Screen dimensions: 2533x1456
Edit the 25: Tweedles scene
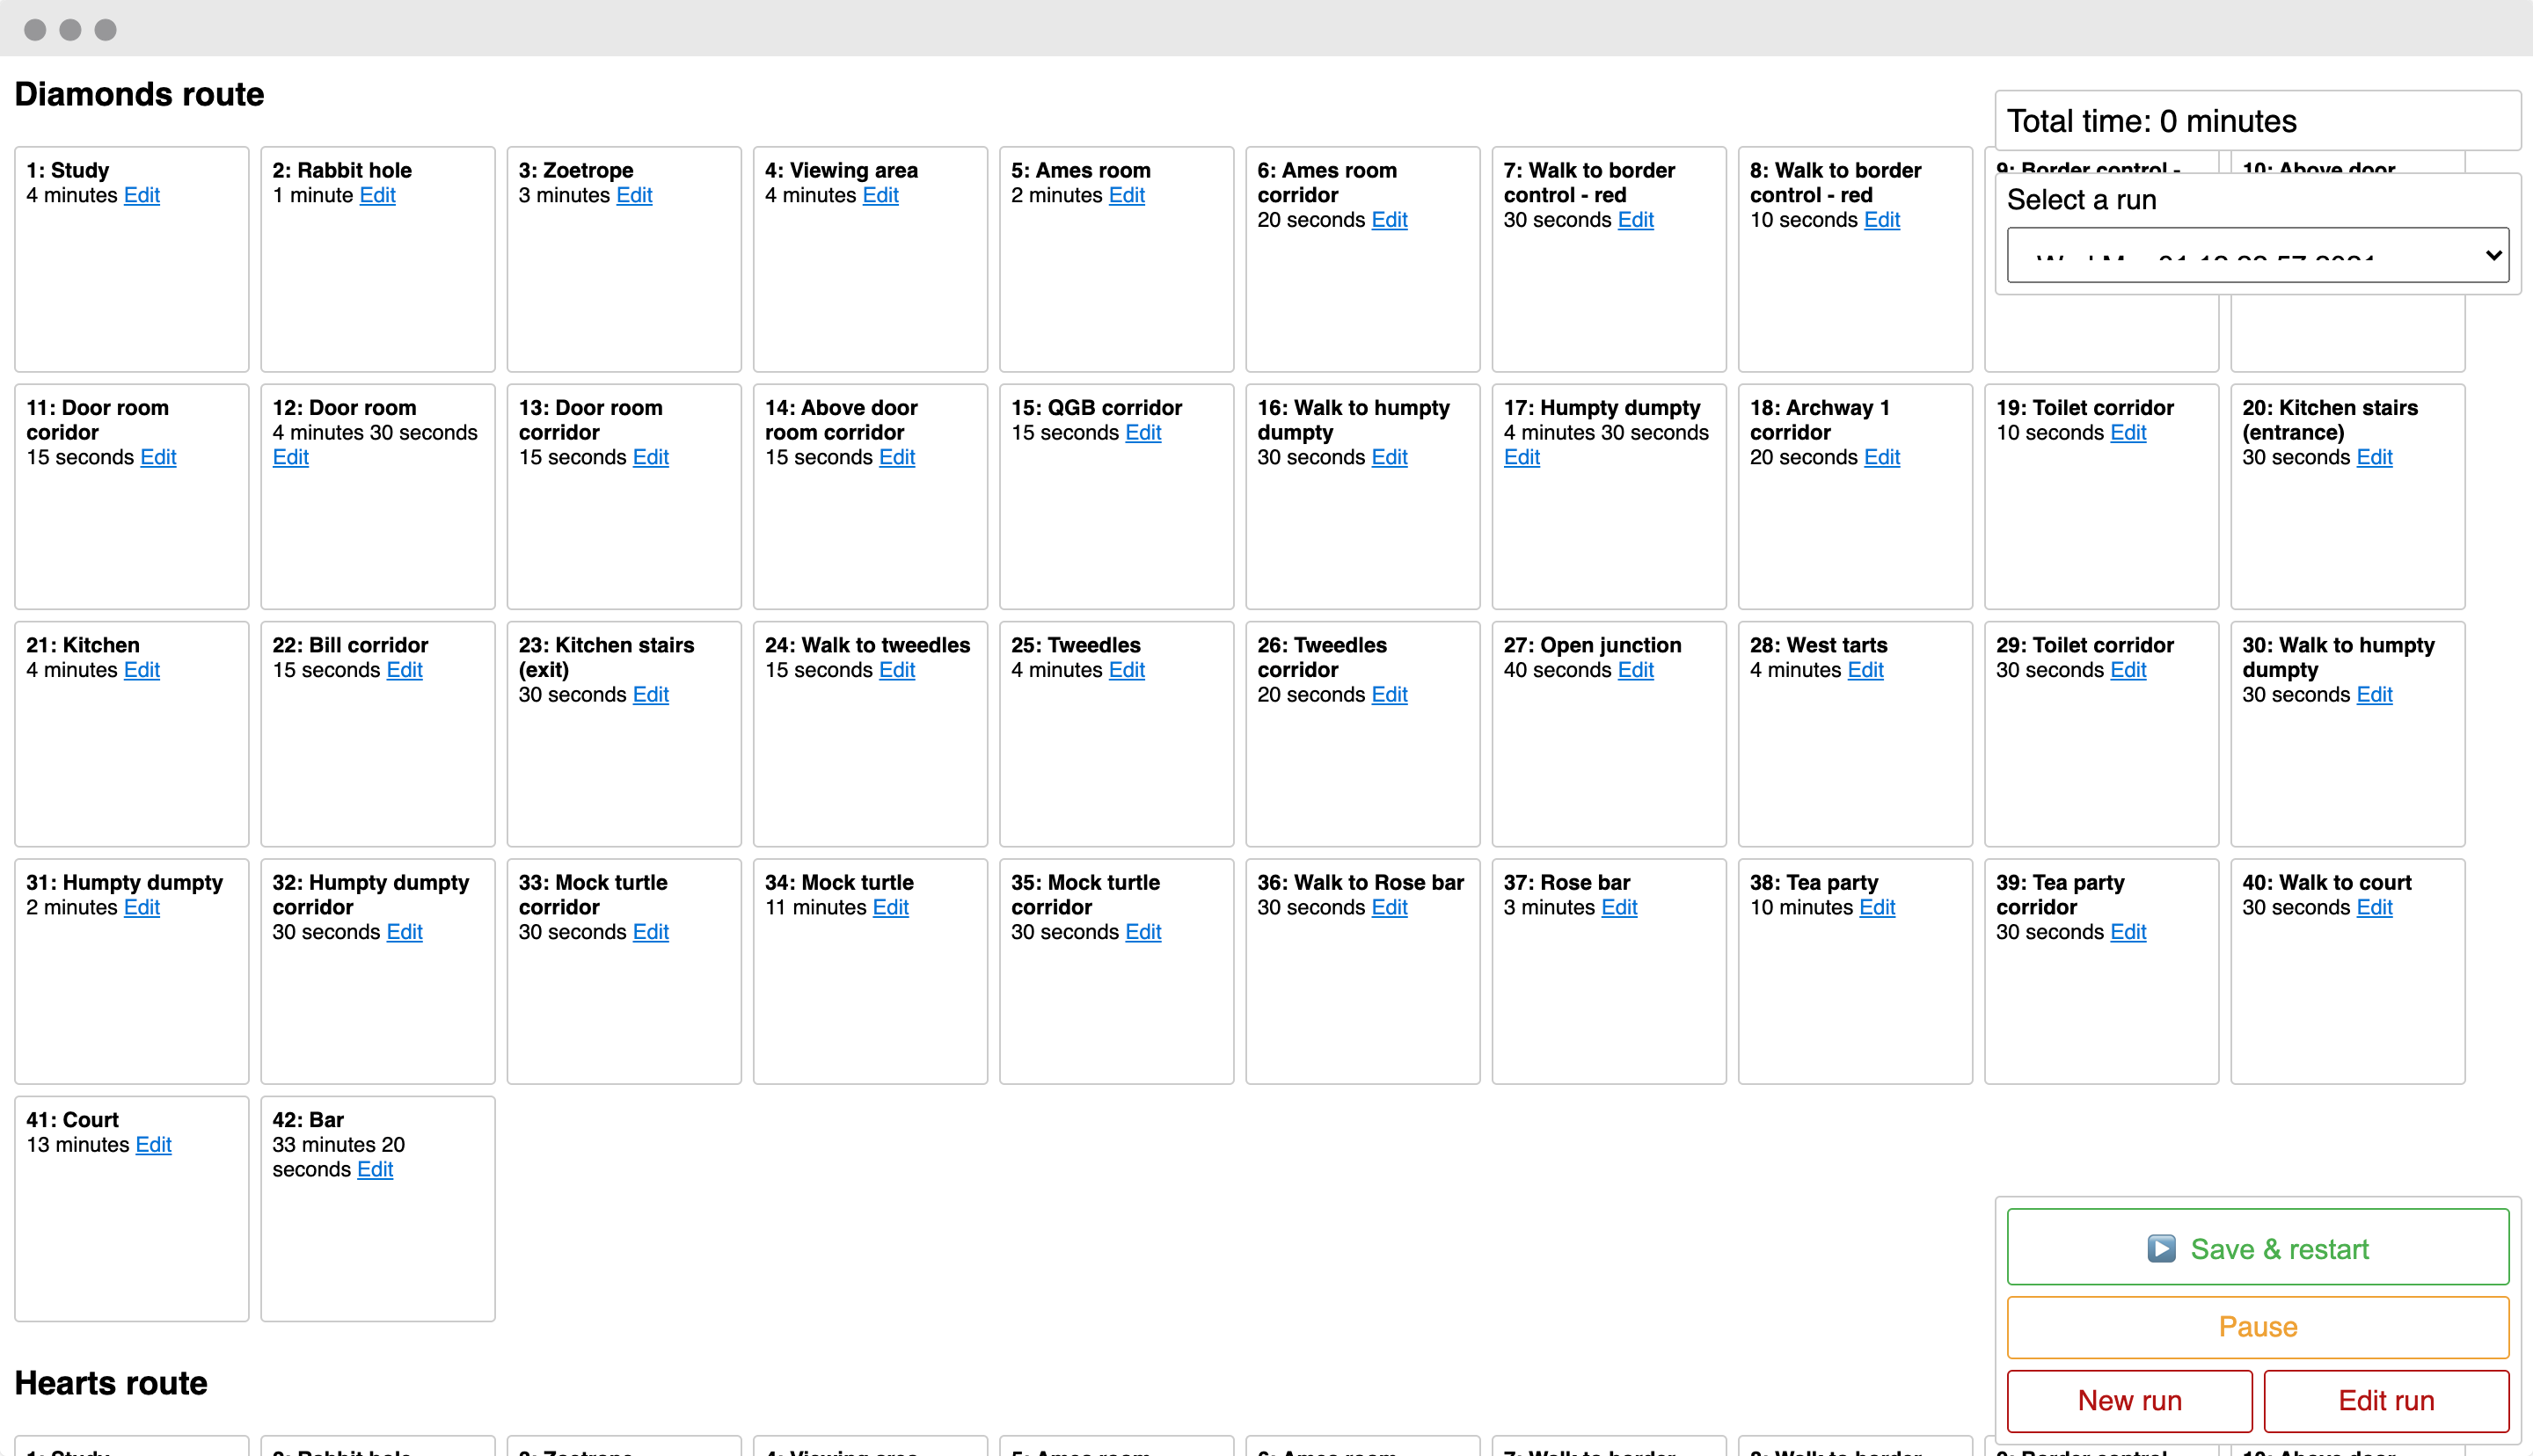point(1127,670)
